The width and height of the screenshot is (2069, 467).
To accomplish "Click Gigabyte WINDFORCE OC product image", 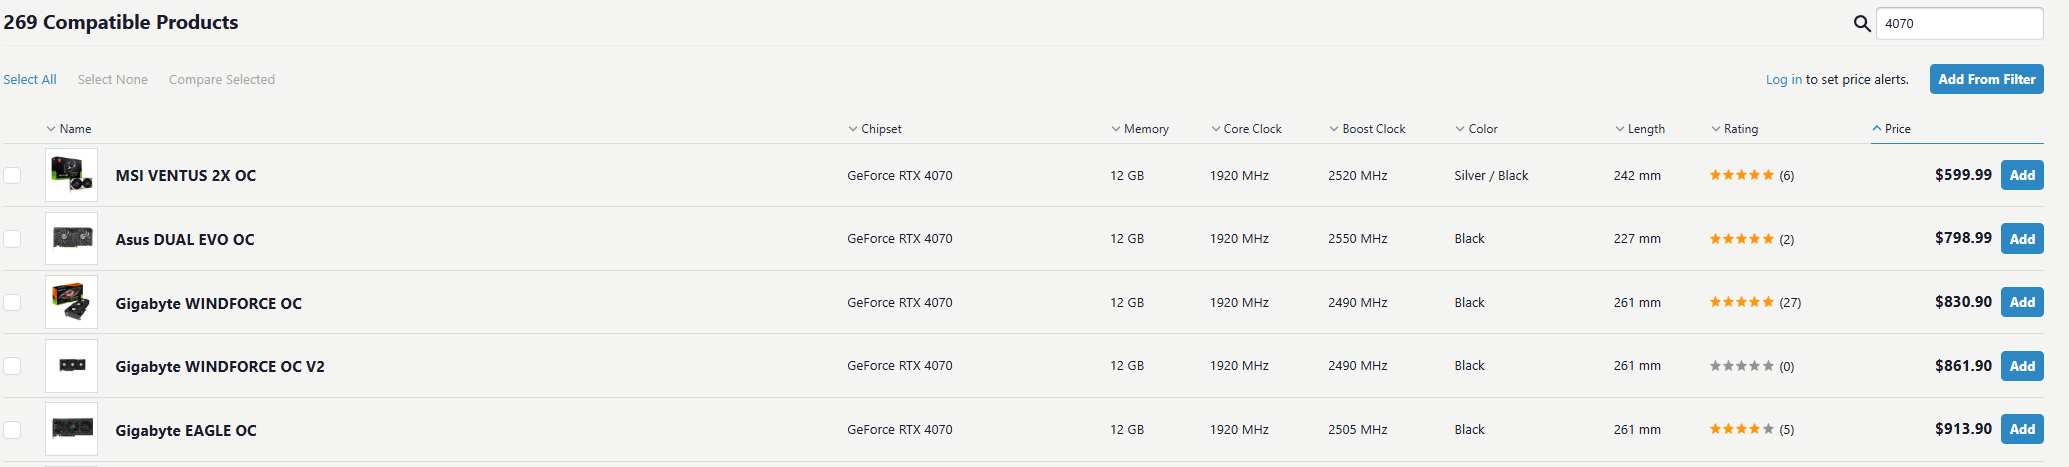I will [x=71, y=302].
